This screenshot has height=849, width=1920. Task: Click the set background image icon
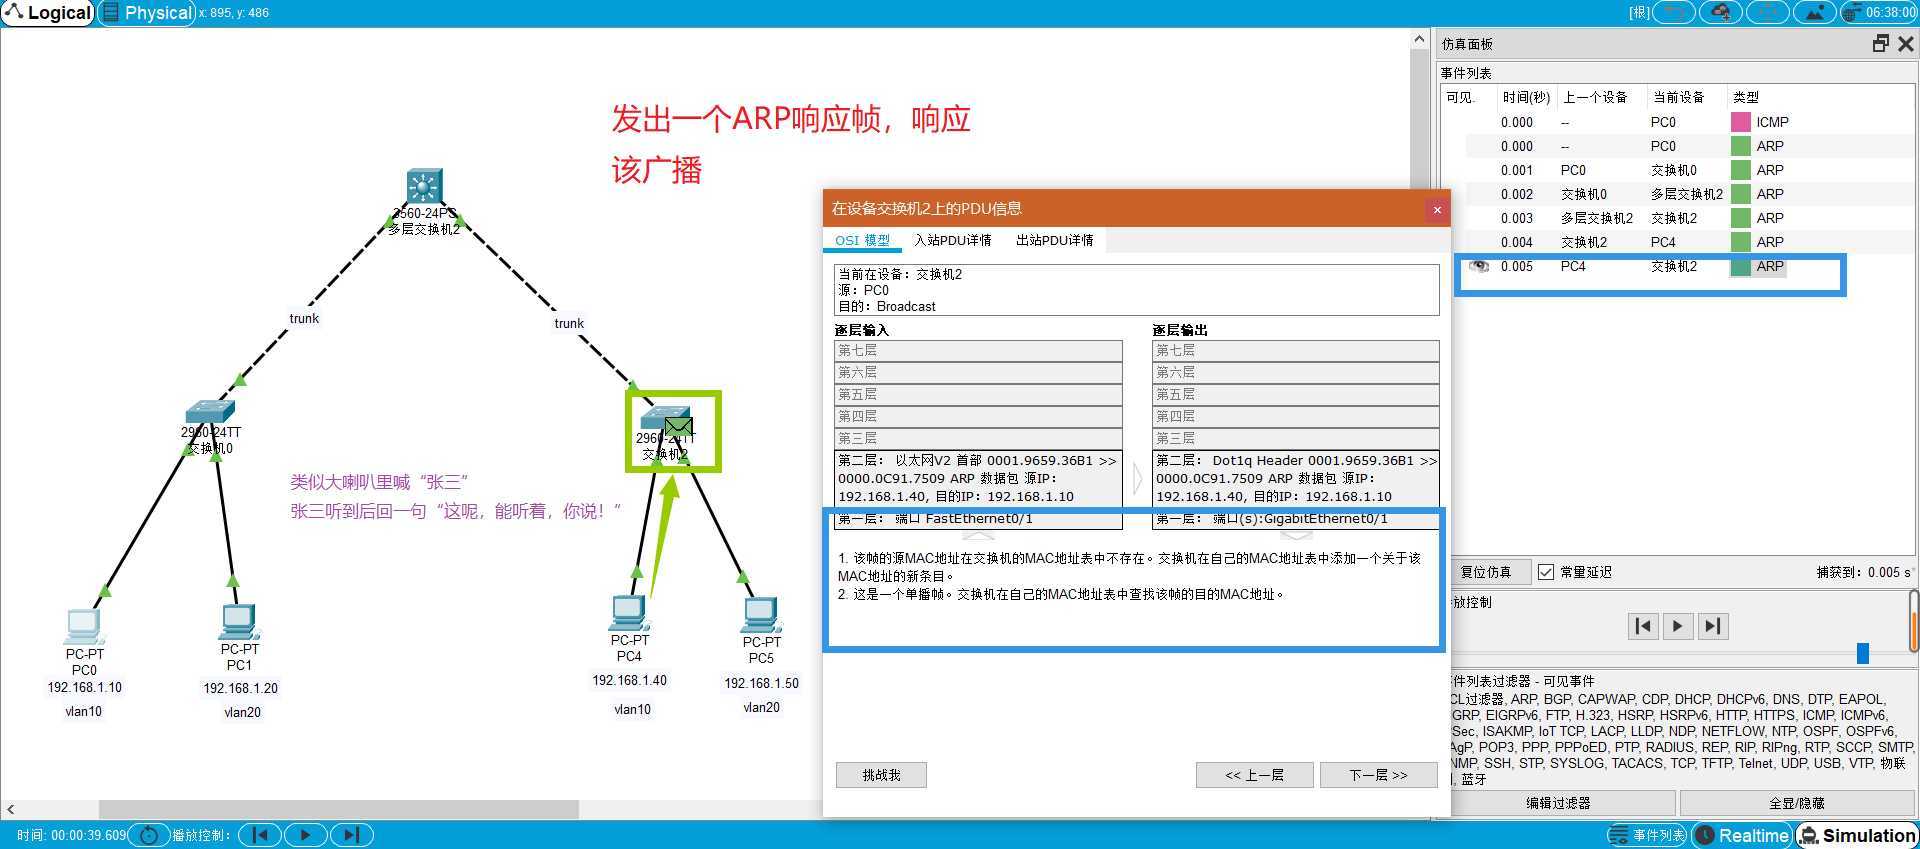click(x=1815, y=12)
